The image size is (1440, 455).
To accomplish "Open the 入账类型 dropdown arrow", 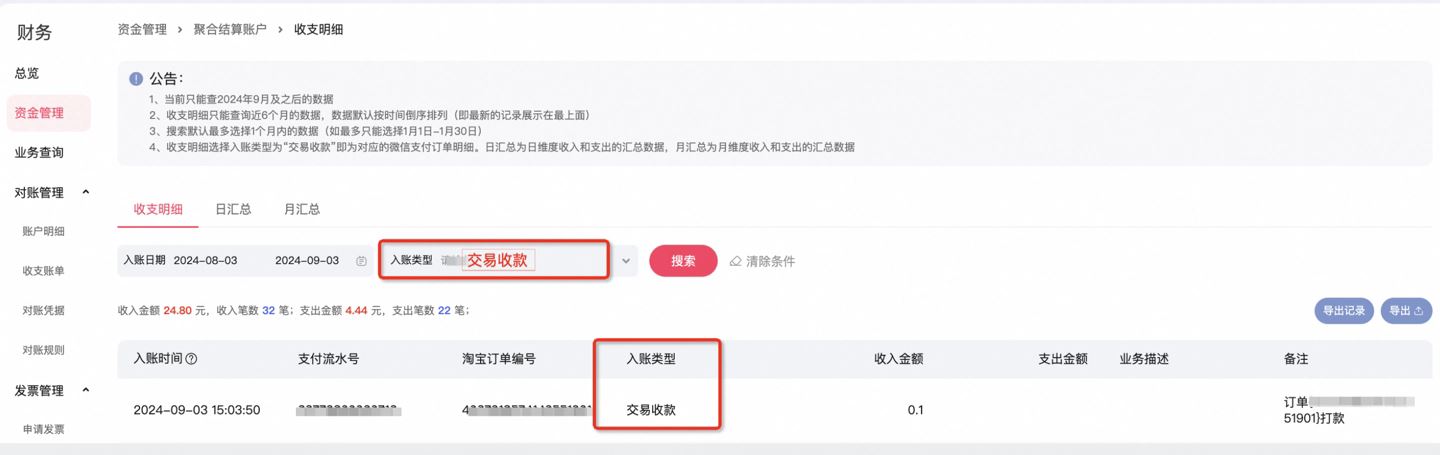I will pyautogui.click(x=626, y=261).
